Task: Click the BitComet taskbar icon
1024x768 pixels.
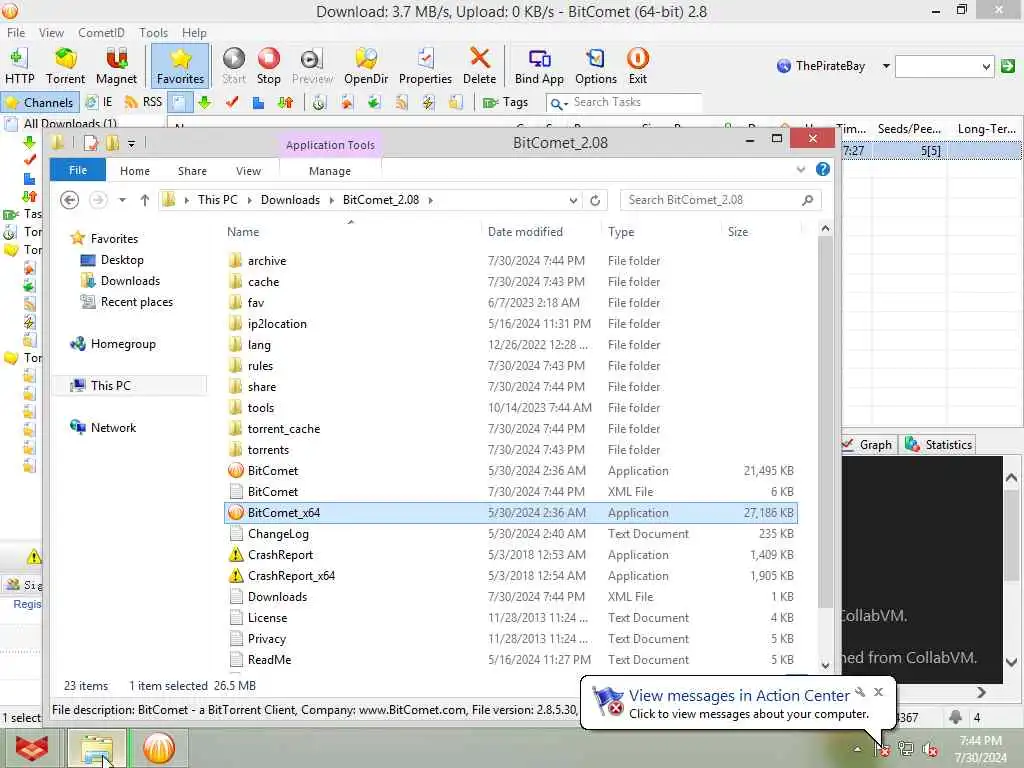Action: 159,748
